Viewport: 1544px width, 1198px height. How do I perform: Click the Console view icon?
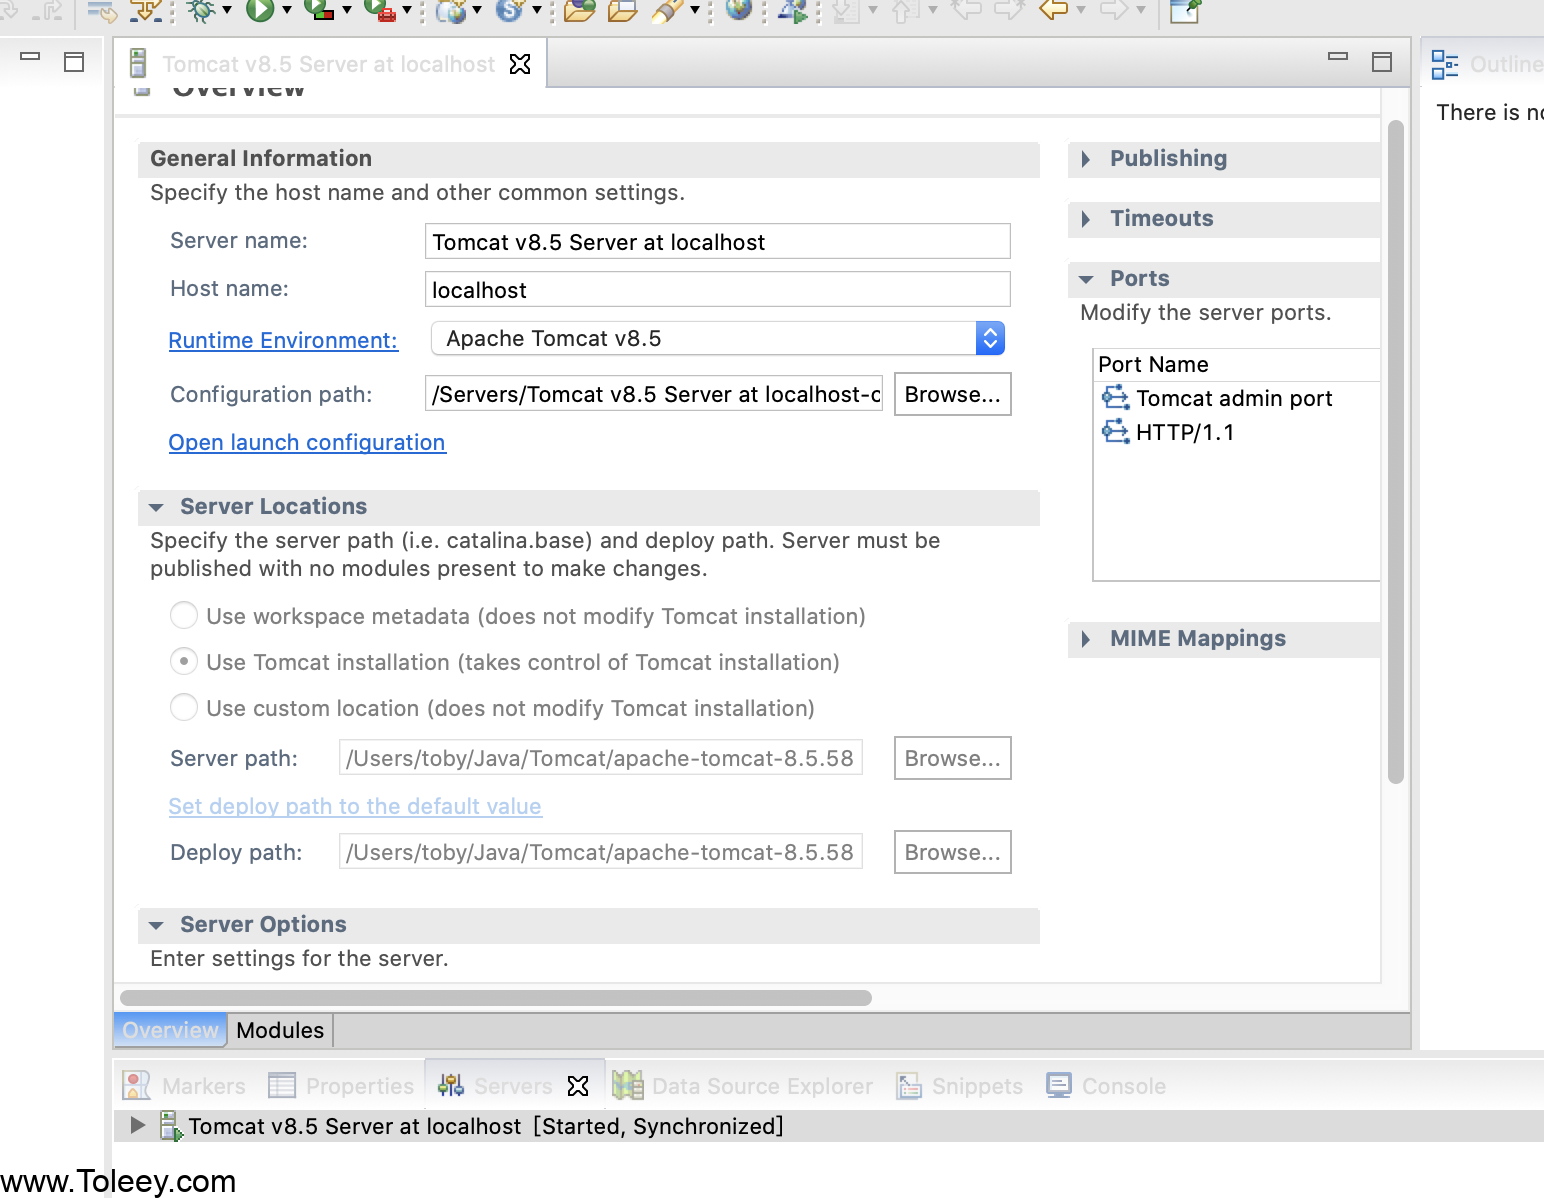click(1059, 1085)
